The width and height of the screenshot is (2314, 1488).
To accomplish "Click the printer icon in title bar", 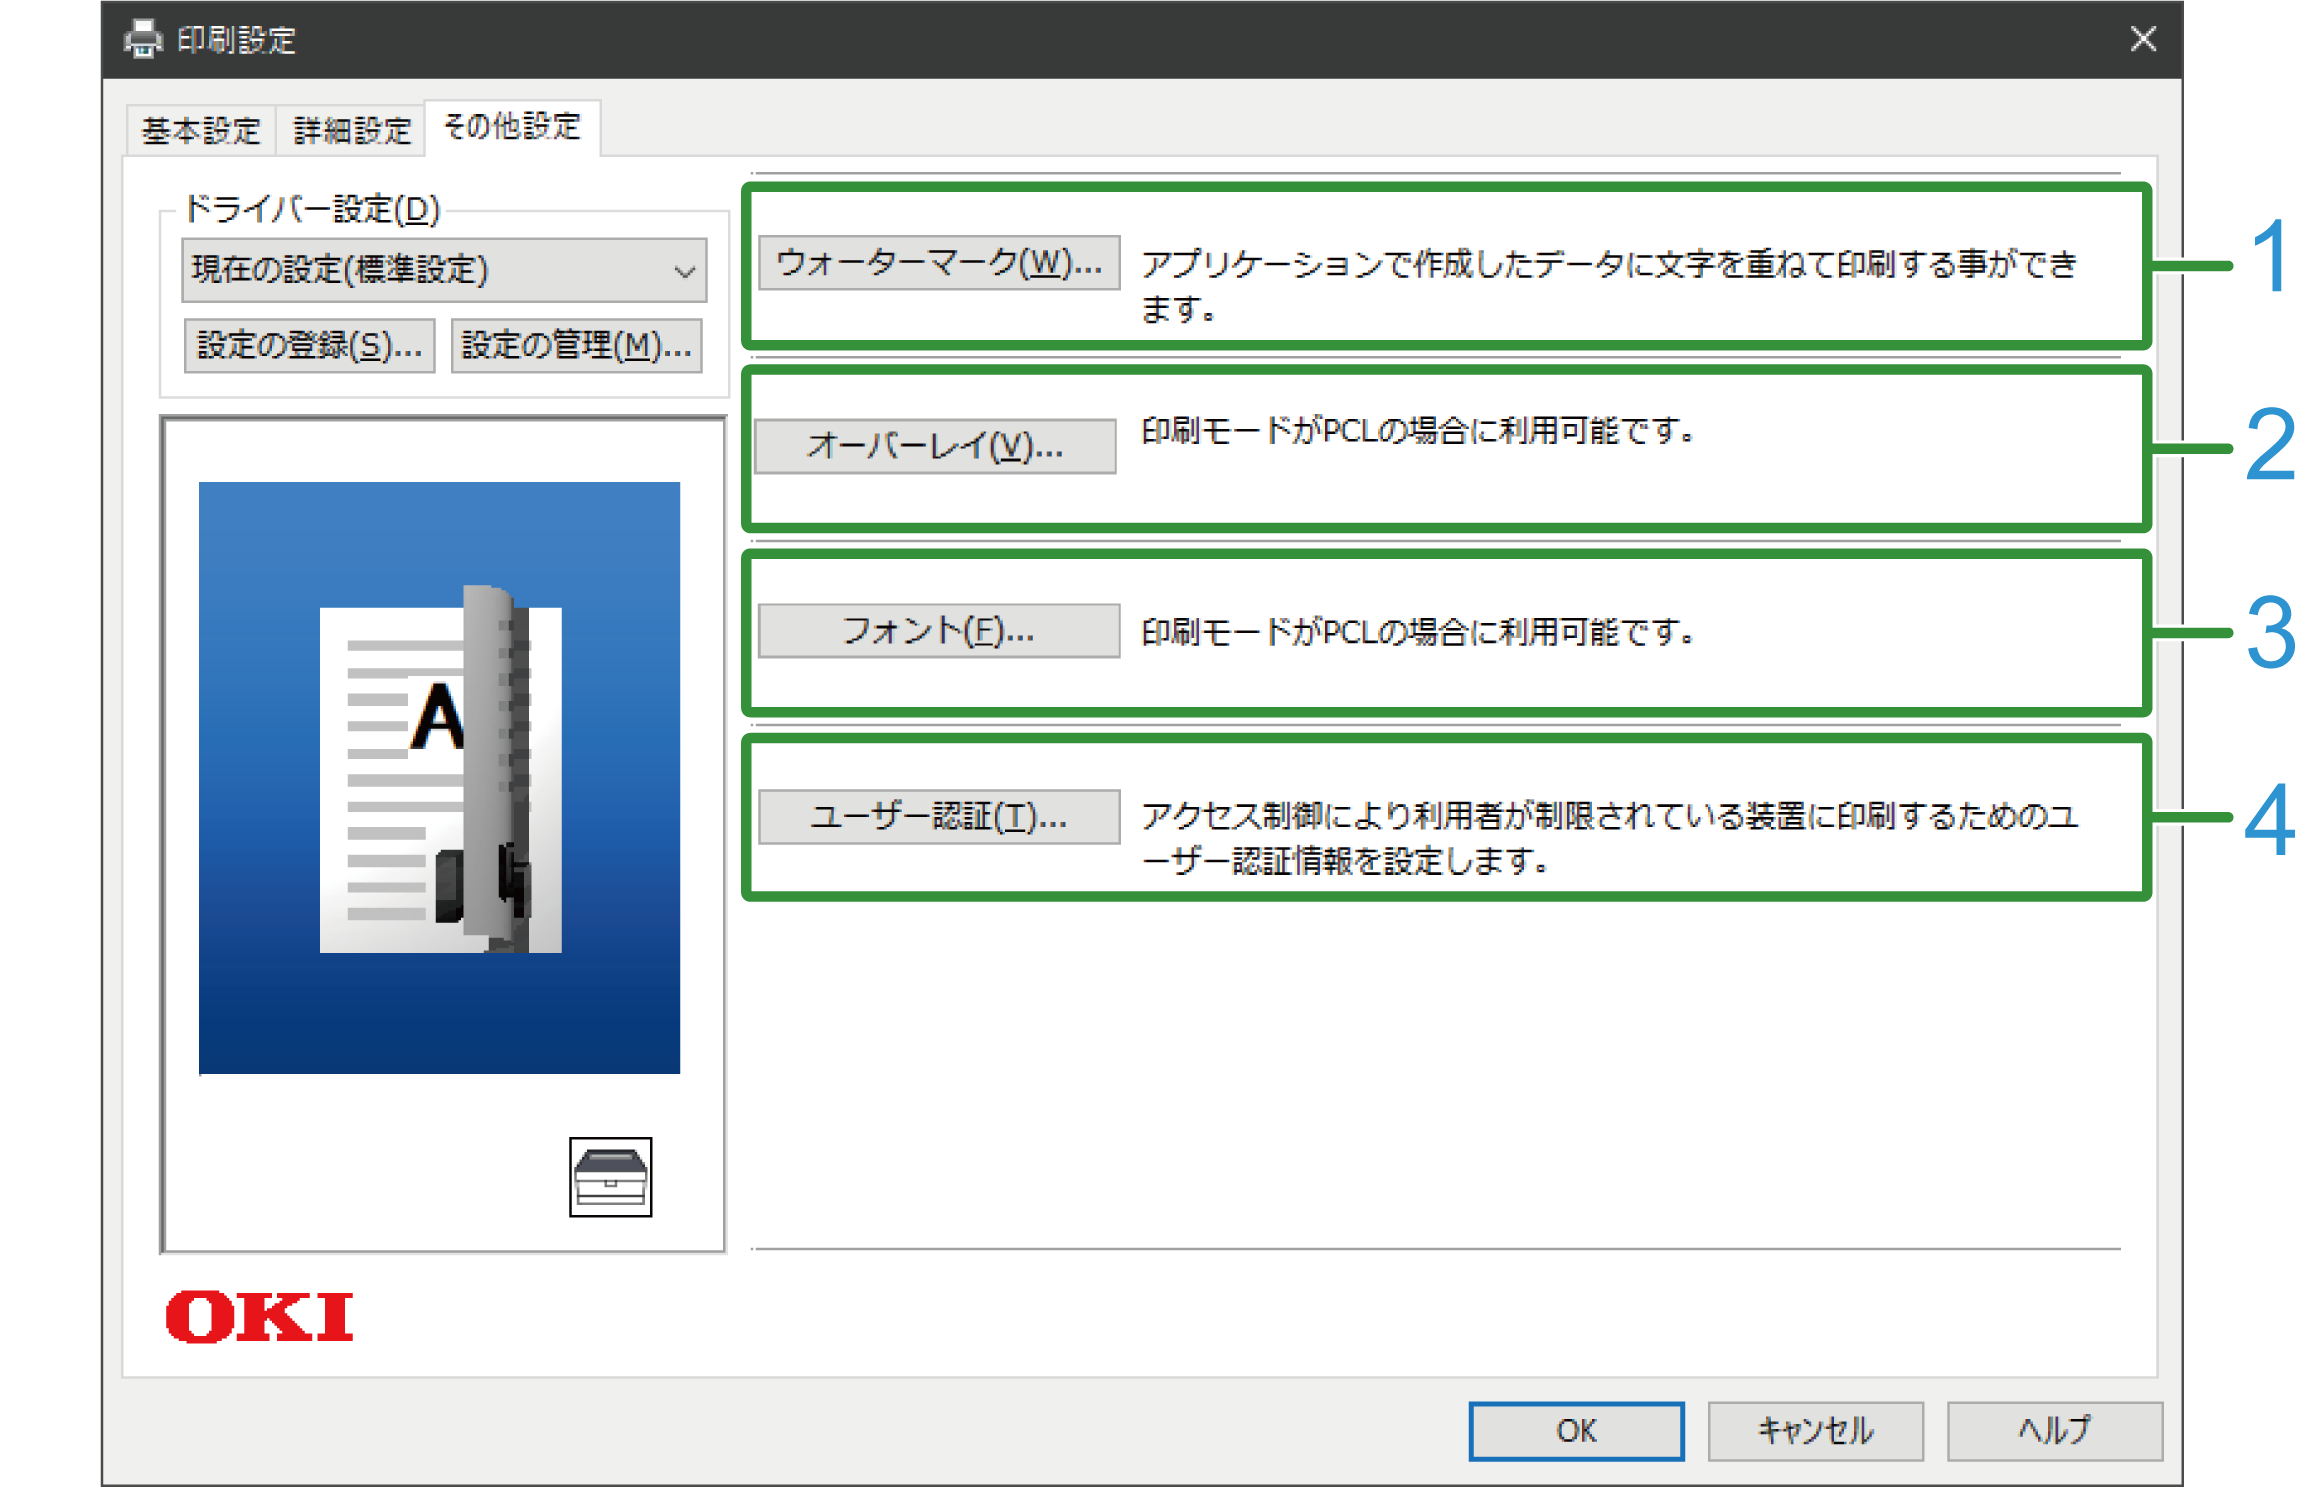I will pyautogui.click(x=143, y=40).
